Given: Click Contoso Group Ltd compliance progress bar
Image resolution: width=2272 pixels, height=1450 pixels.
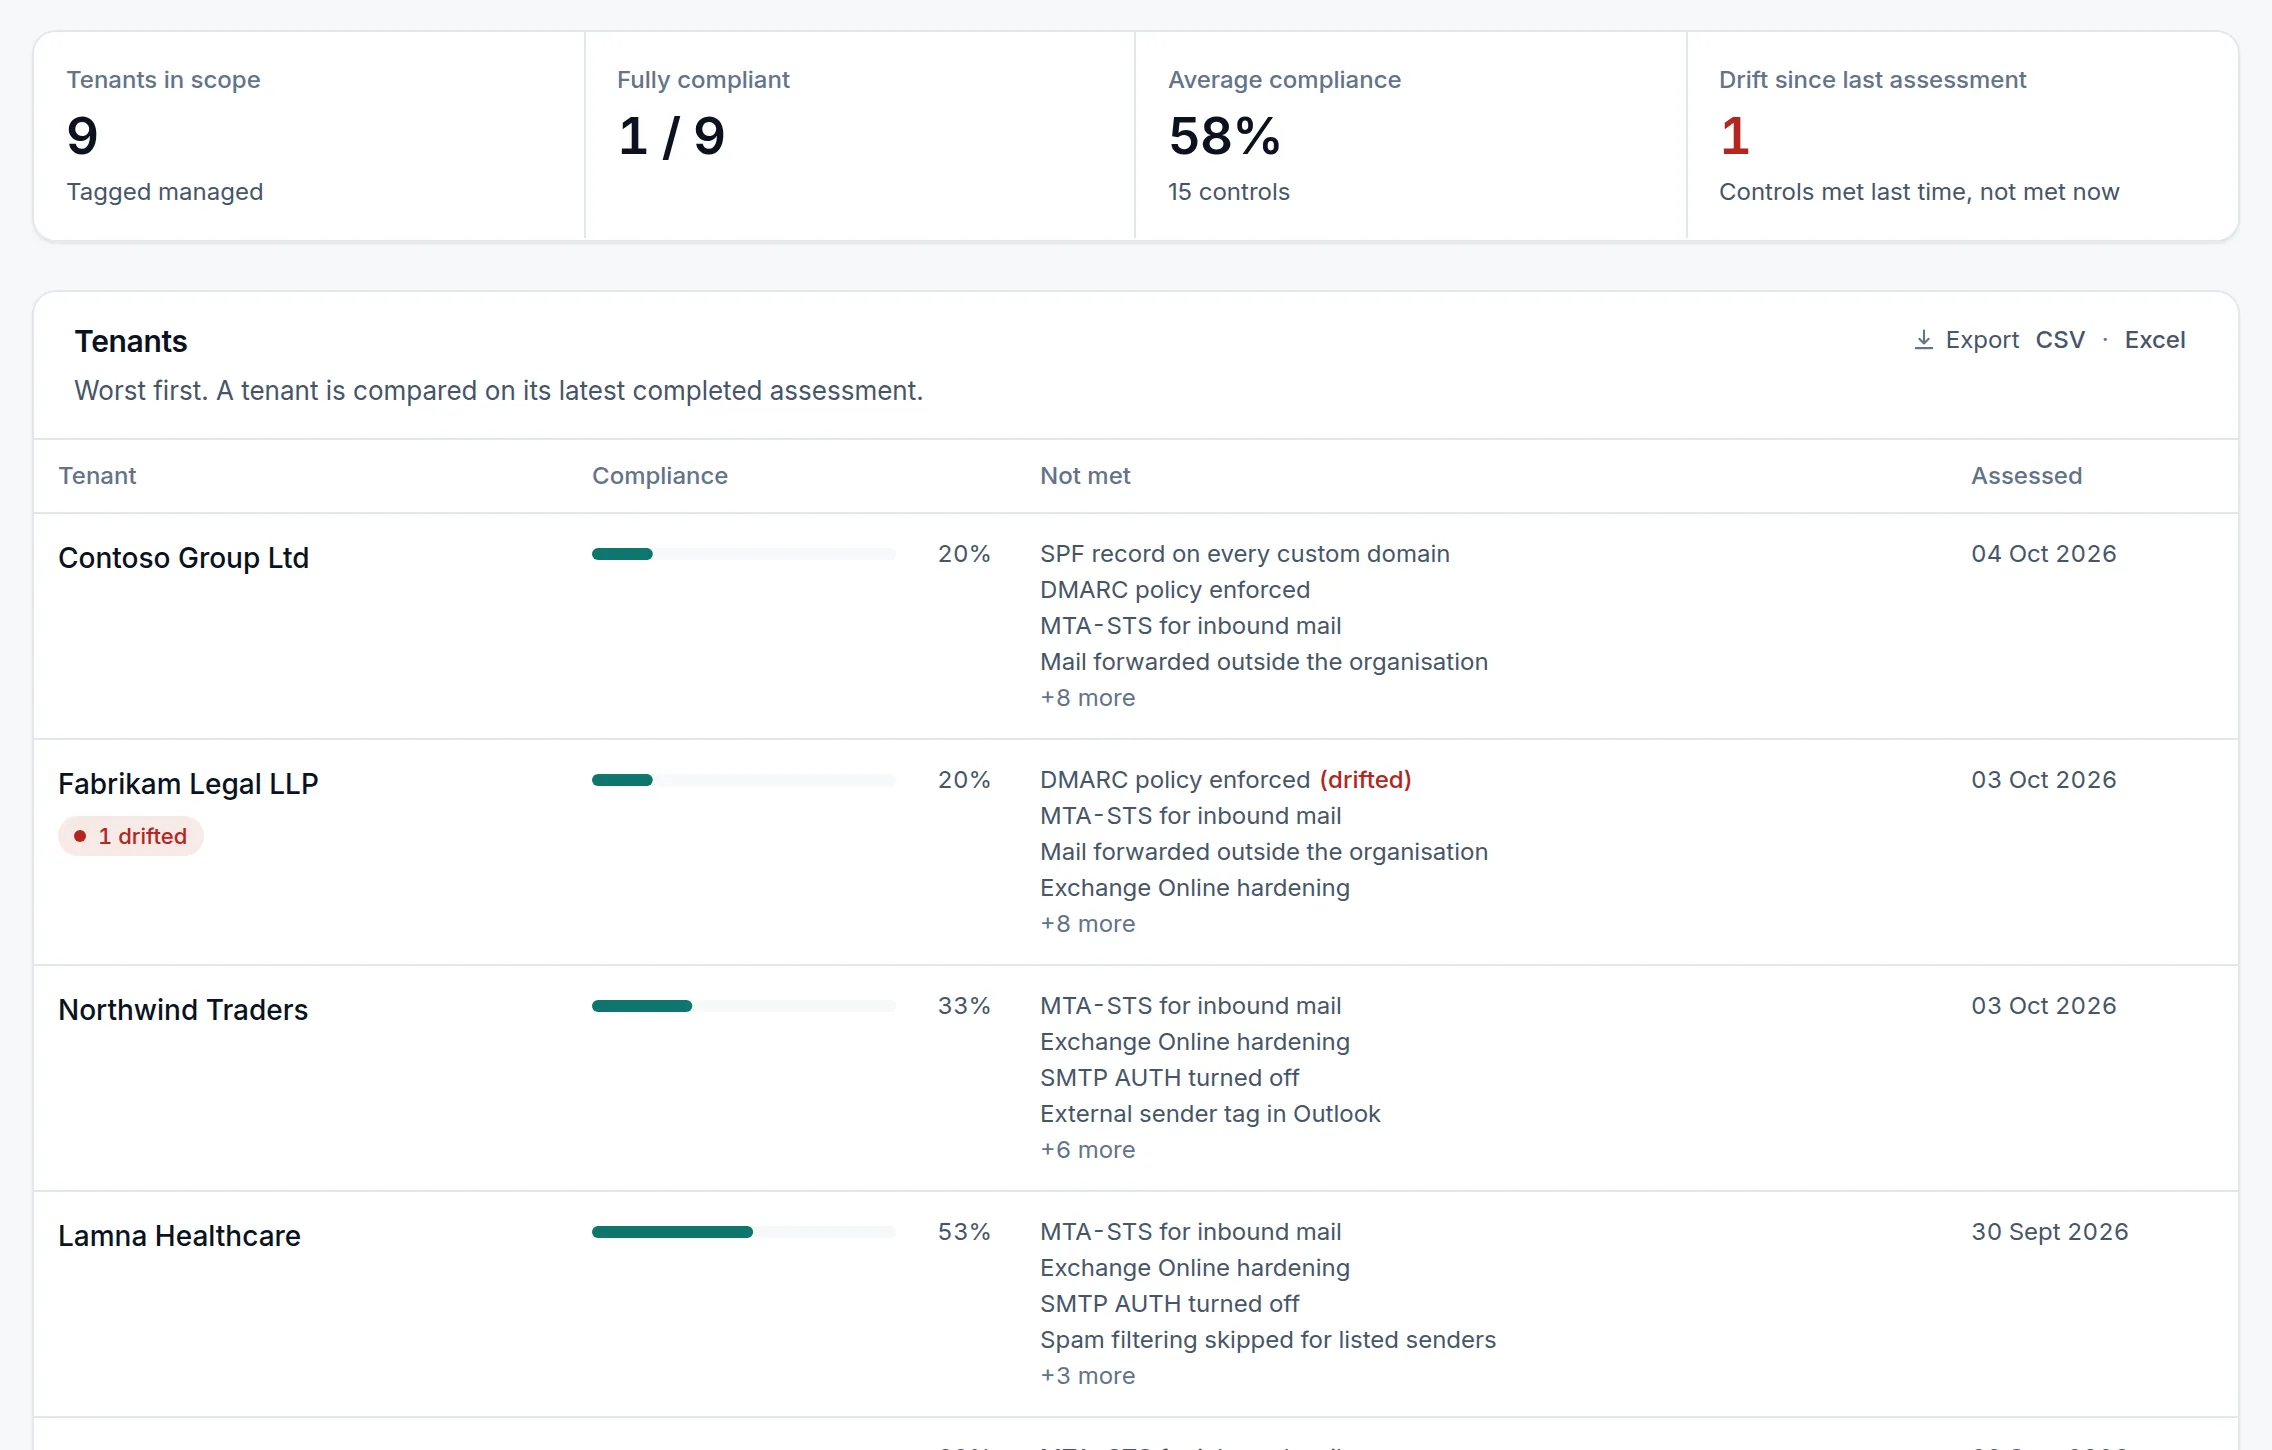Looking at the screenshot, I should [743, 554].
